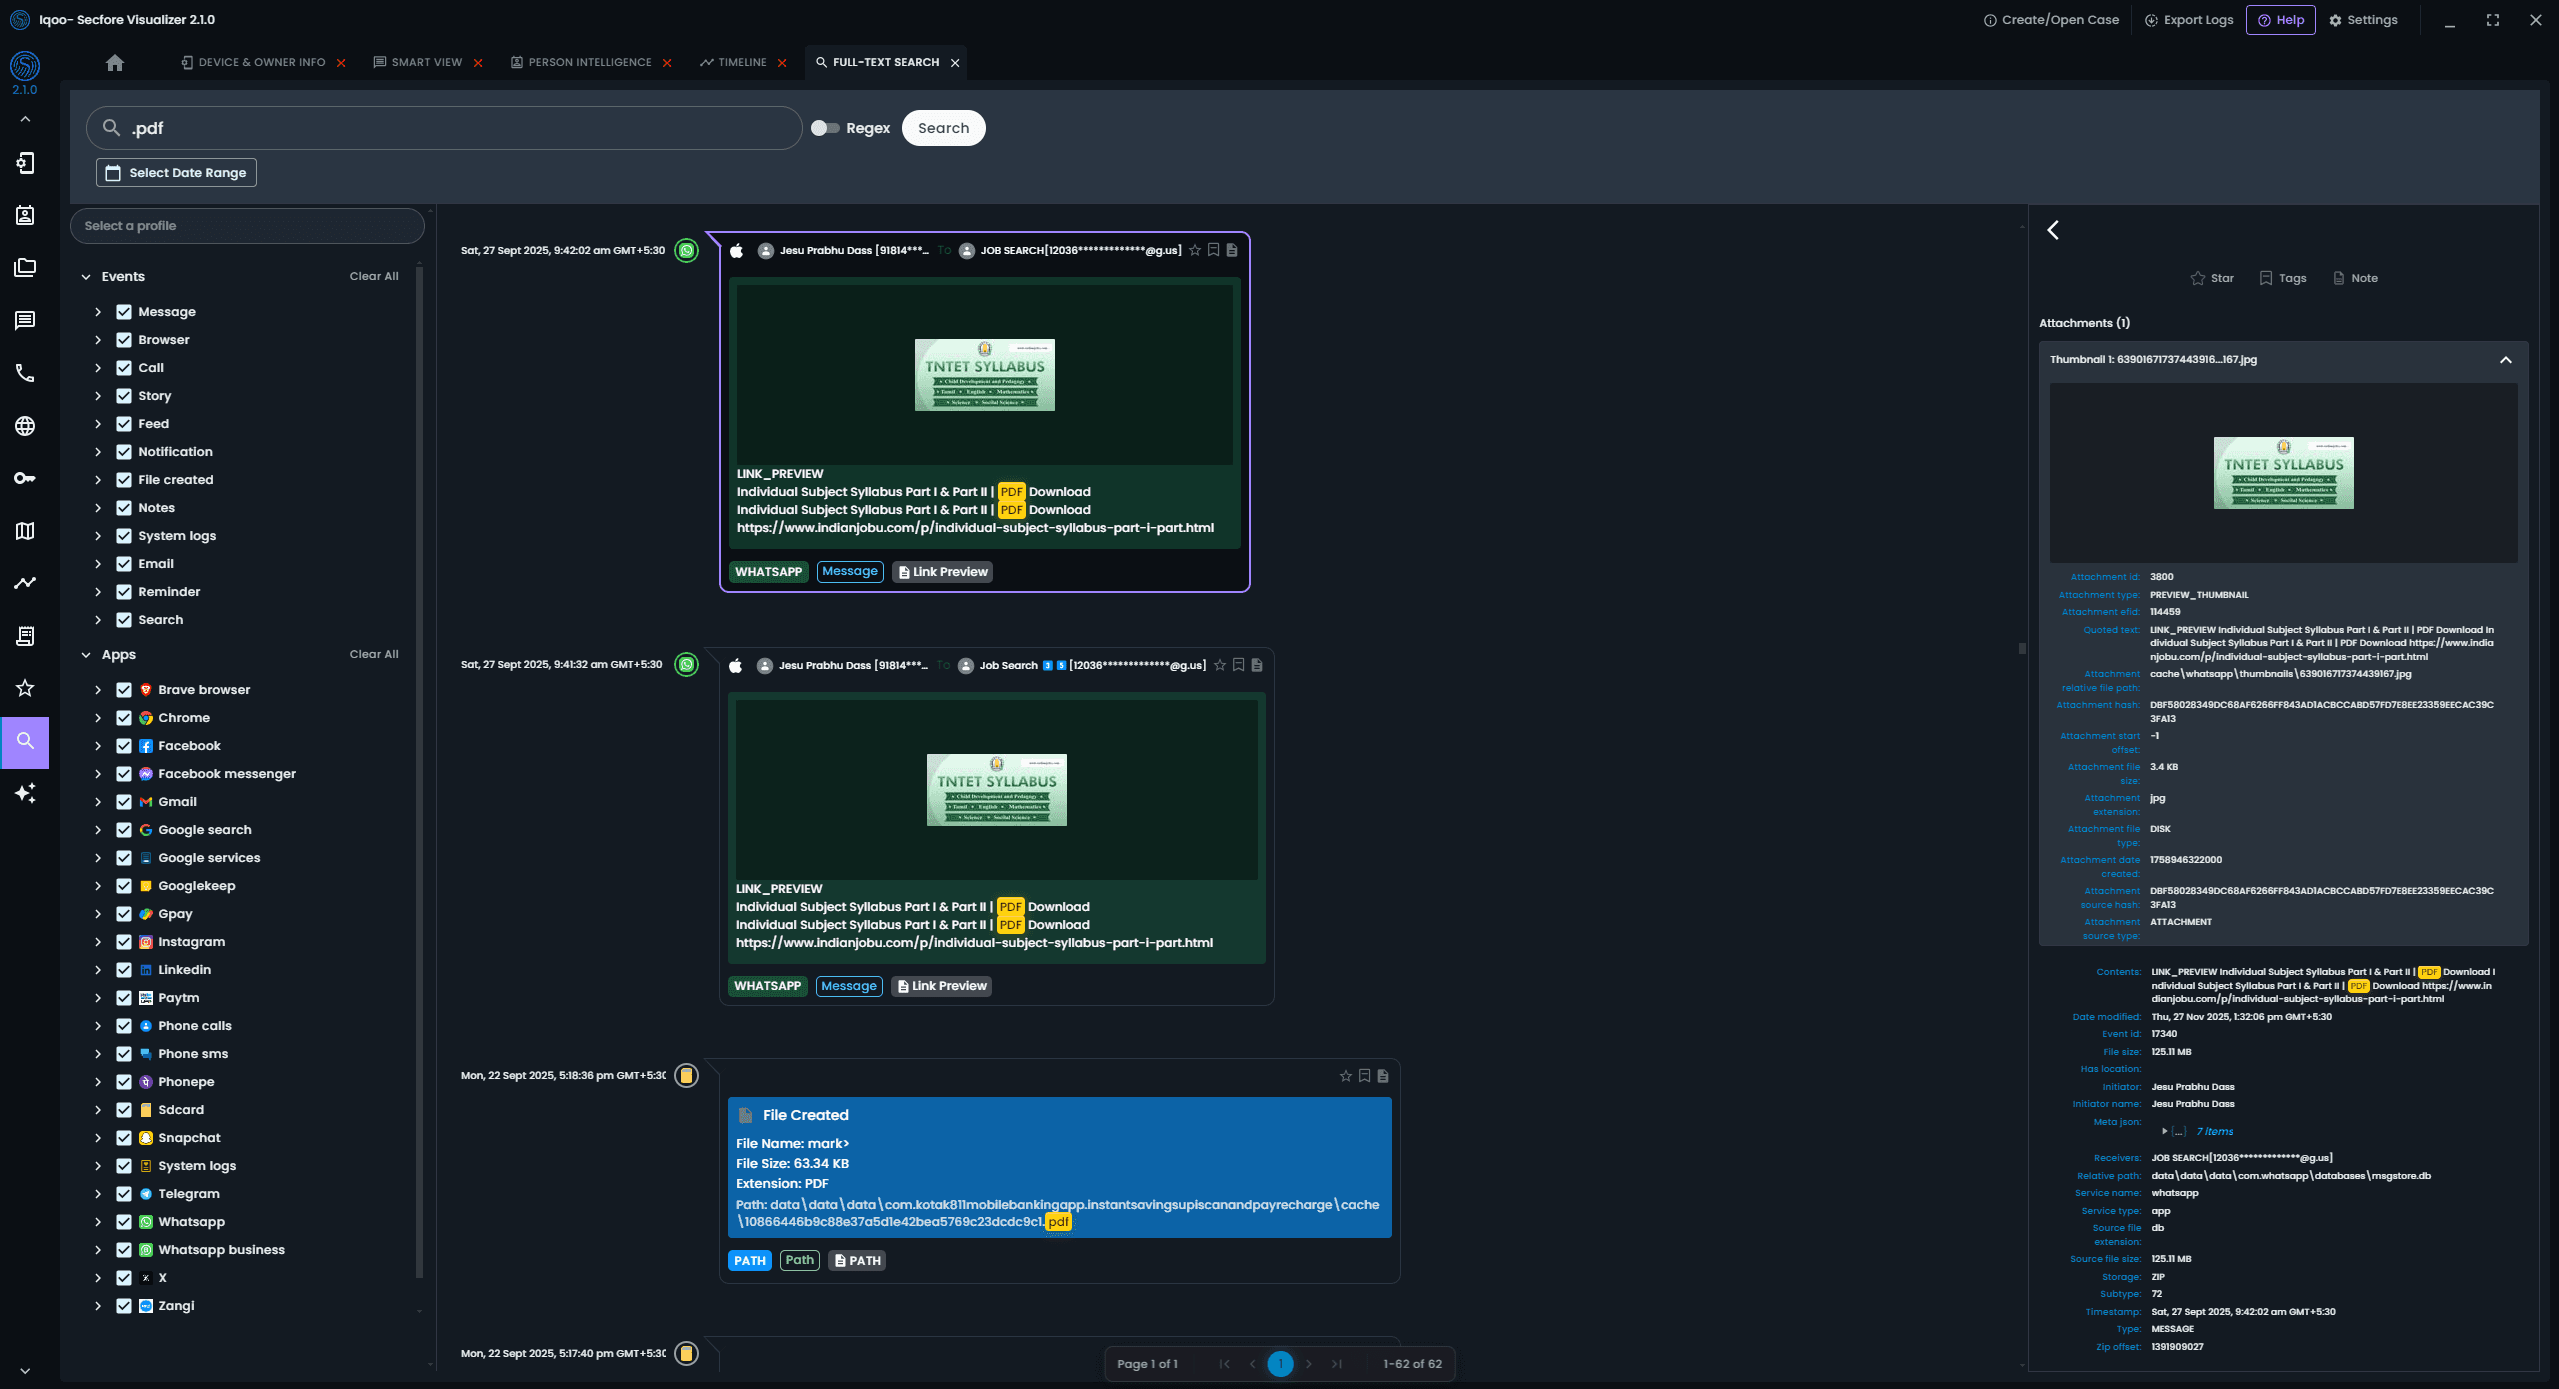Click the key passwords sidebar icon

coord(25,478)
